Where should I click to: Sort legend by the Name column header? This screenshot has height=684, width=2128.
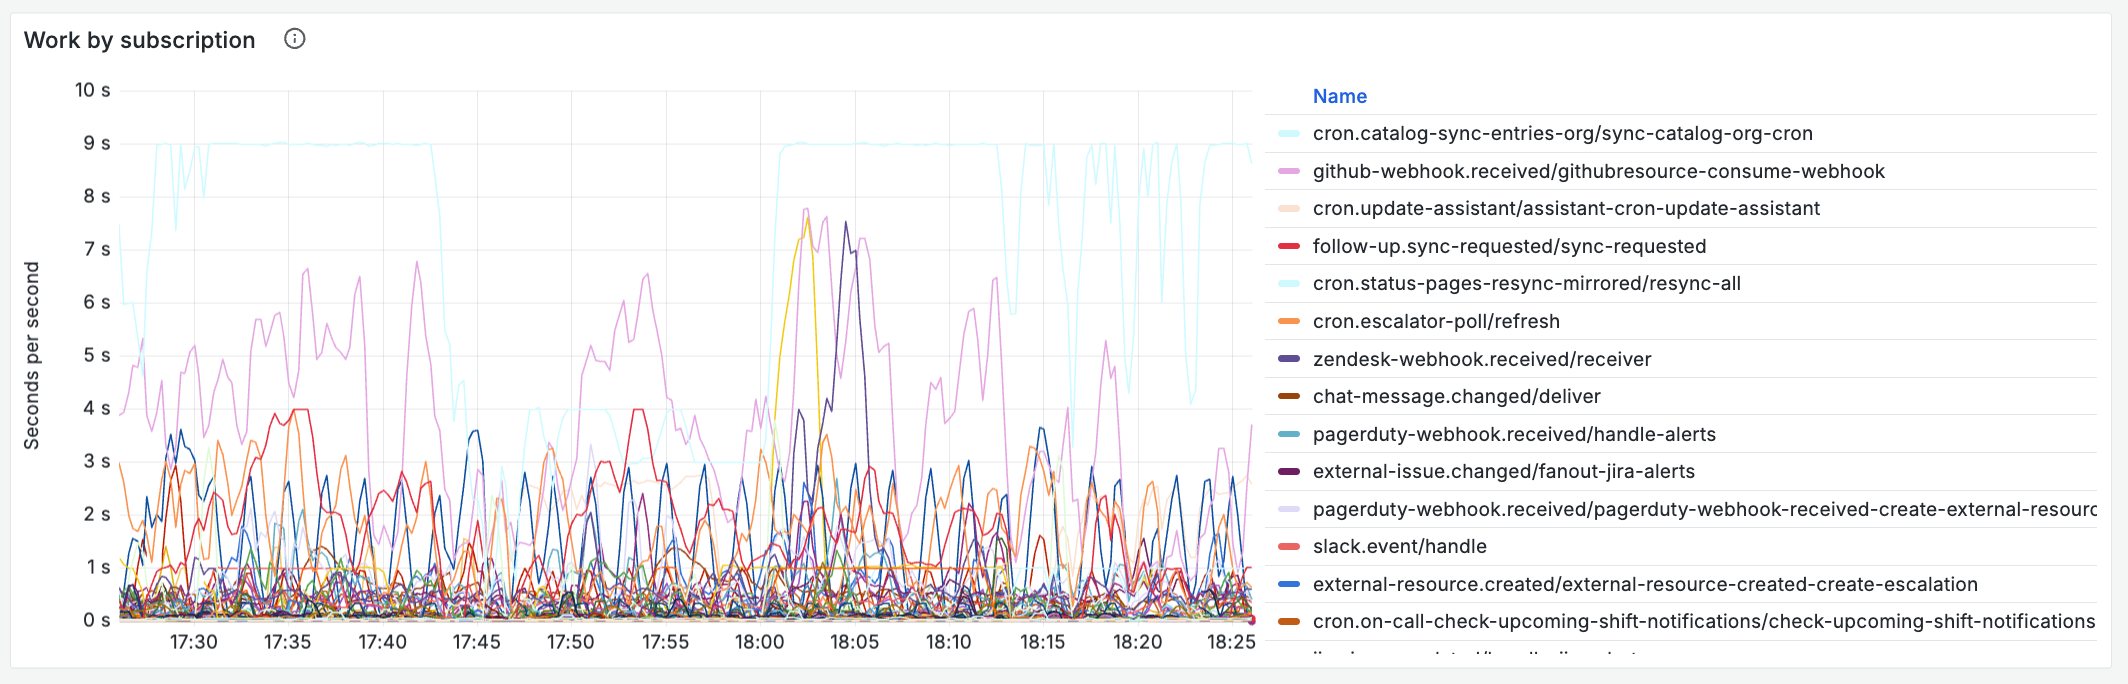pyautogui.click(x=1339, y=96)
